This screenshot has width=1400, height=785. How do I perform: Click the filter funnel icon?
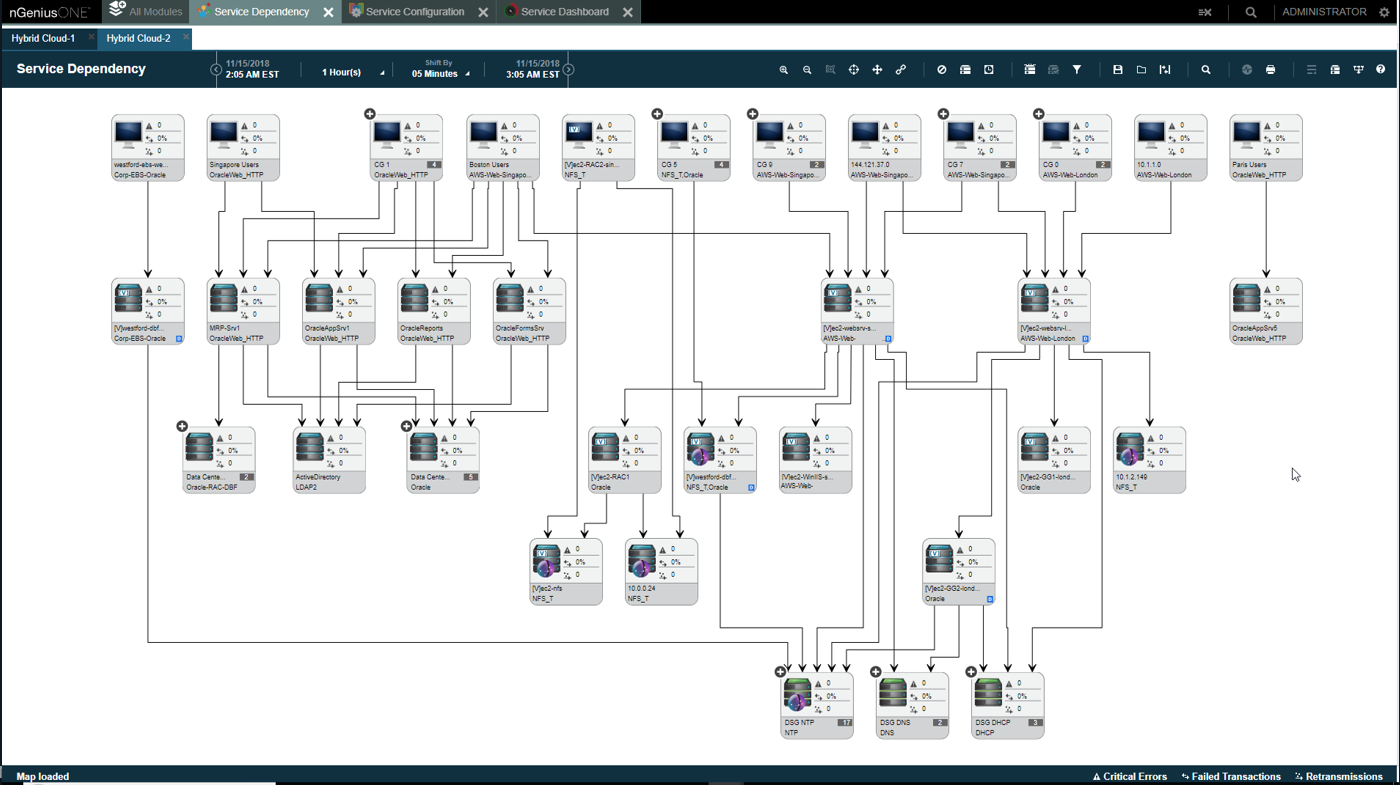pyautogui.click(x=1077, y=70)
